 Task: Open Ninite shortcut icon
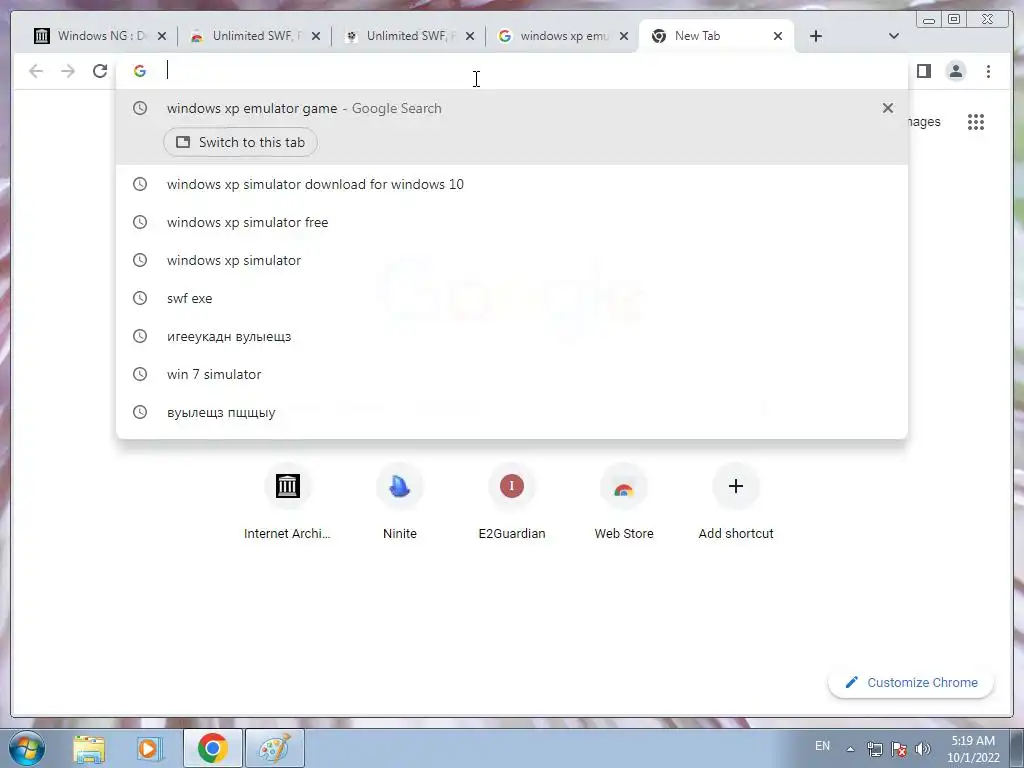pos(400,486)
